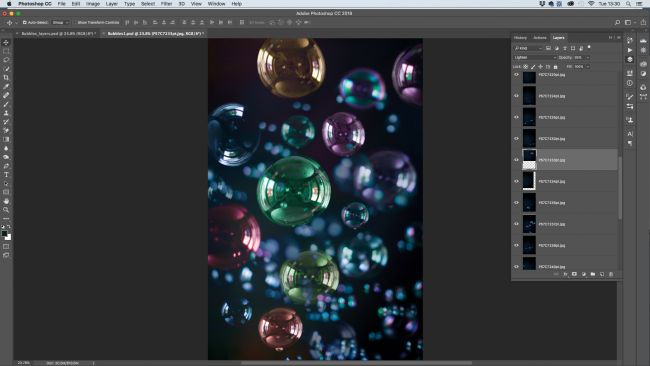Select the Crop tool
The height and width of the screenshot is (366, 650).
click(6, 78)
